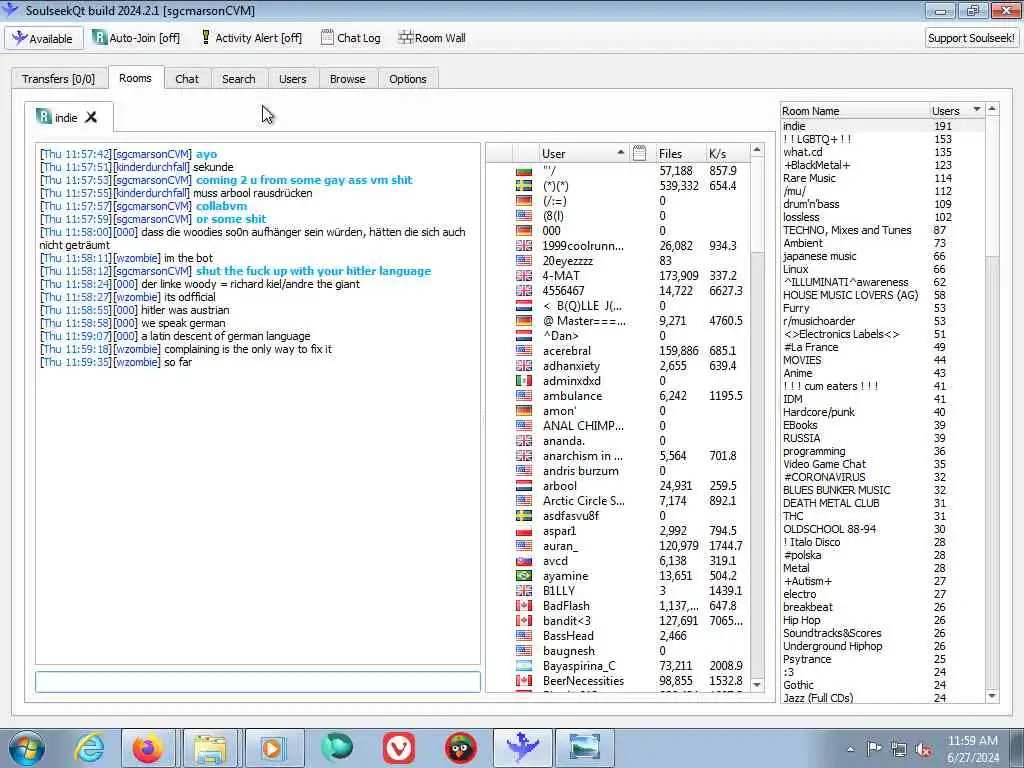The height and width of the screenshot is (768, 1024).
Task: Sort user list by K/s column
Action: tap(727, 153)
